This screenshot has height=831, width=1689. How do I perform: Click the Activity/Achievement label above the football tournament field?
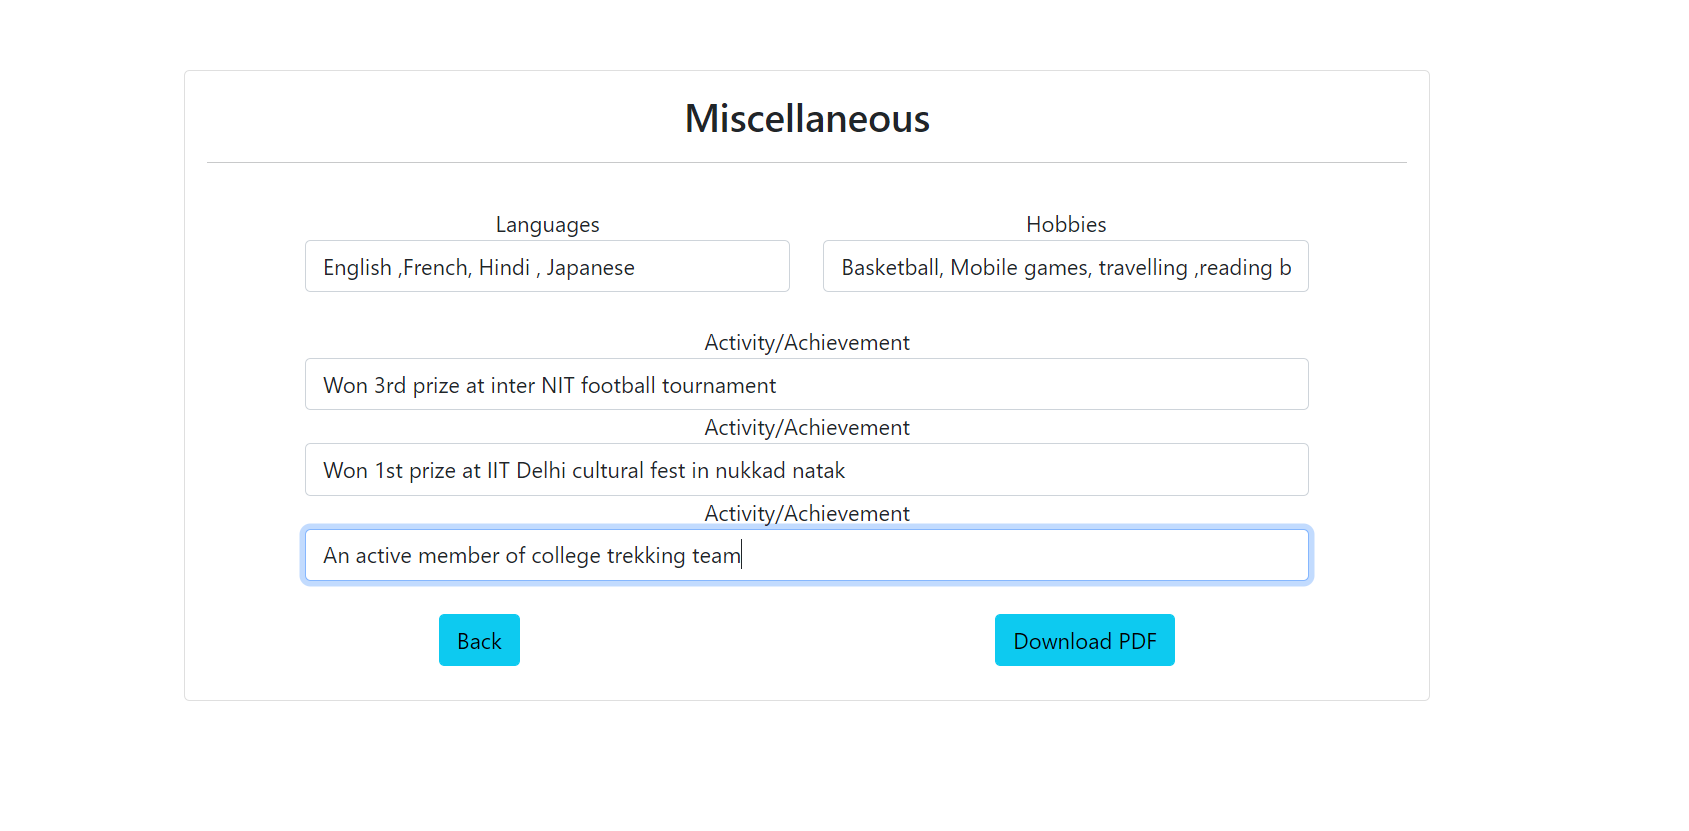(x=807, y=342)
